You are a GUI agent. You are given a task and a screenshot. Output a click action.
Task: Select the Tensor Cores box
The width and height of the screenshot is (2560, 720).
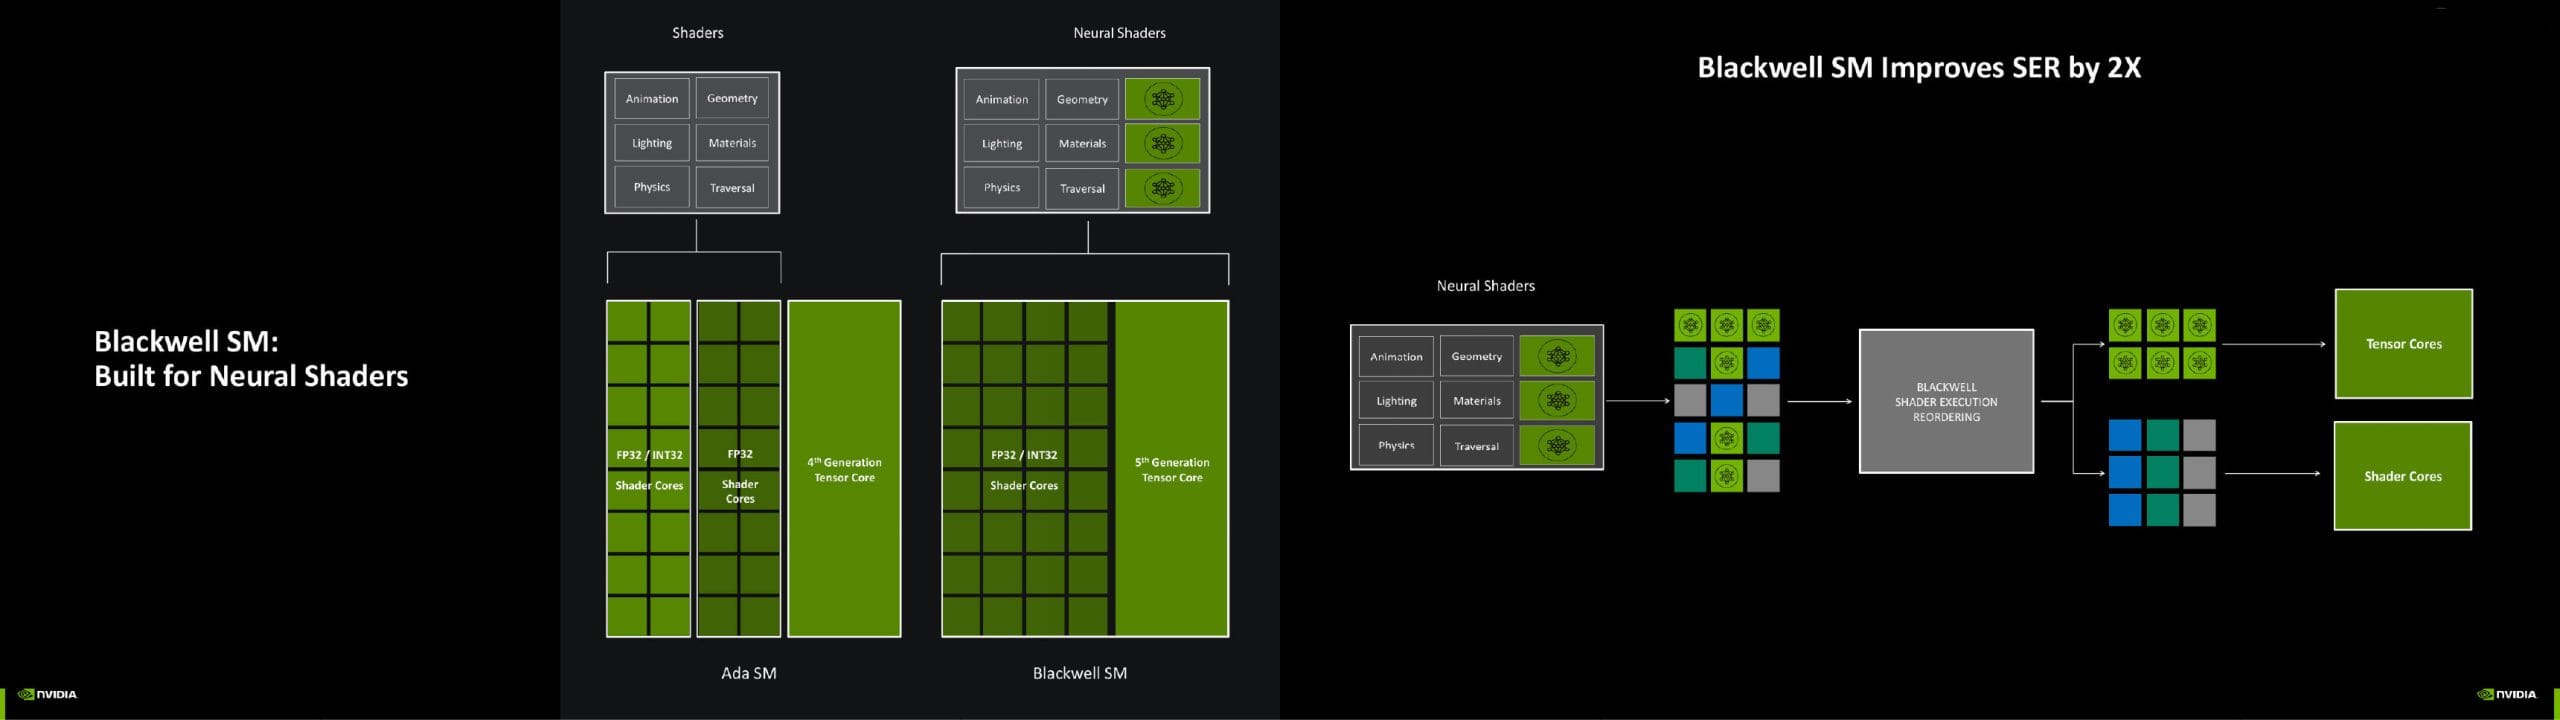[2403, 344]
